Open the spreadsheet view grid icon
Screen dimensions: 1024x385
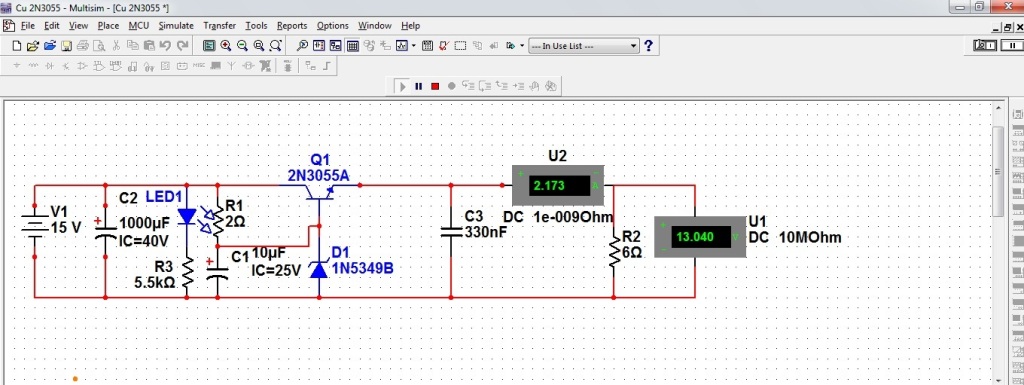[x=353, y=46]
